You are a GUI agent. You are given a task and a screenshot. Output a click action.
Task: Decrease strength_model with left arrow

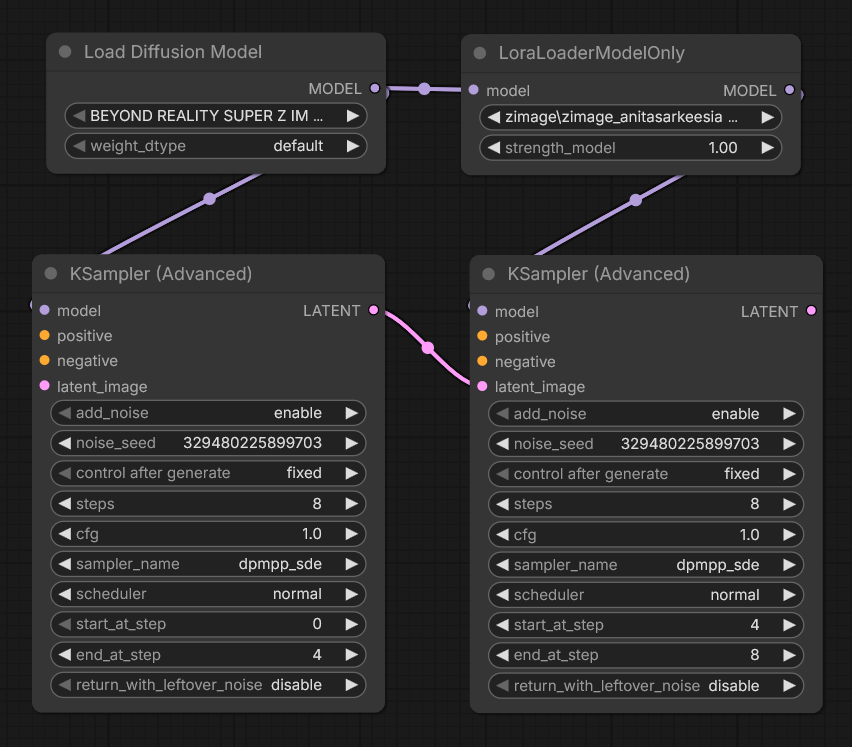(494, 148)
